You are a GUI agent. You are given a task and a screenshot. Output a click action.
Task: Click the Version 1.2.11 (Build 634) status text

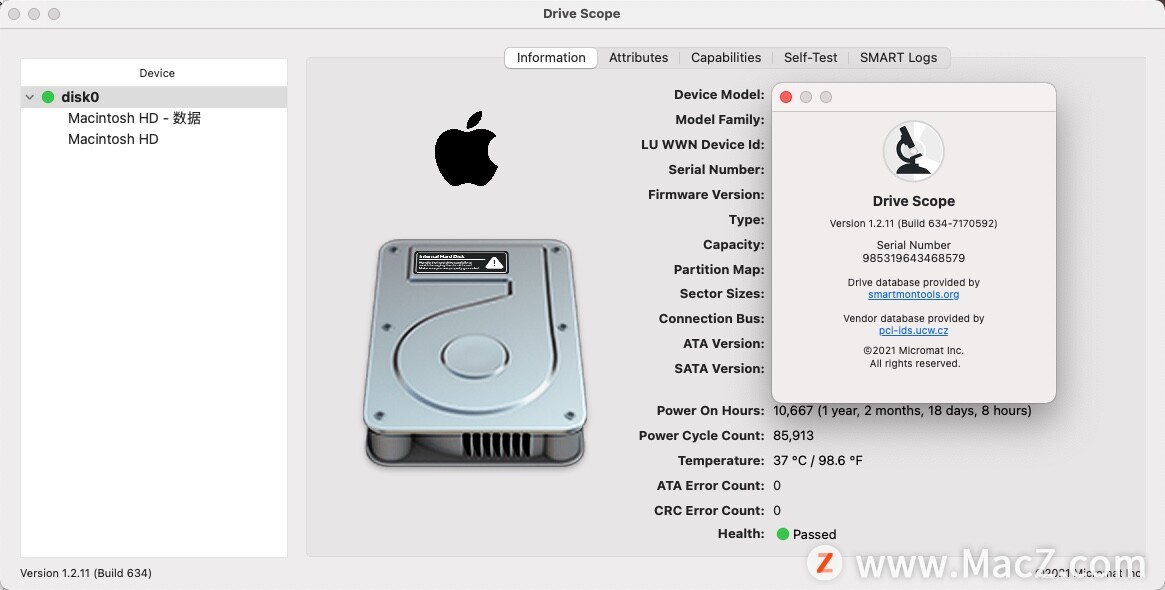pyautogui.click(x=85, y=573)
